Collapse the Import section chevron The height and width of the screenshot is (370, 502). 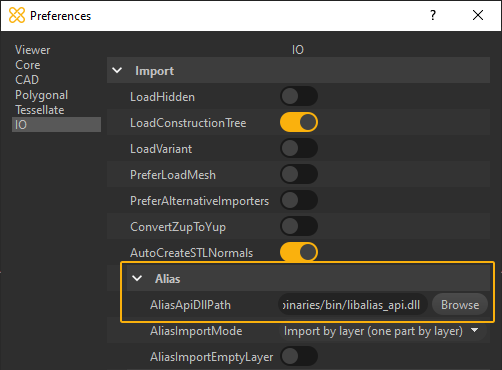(117, 71)
